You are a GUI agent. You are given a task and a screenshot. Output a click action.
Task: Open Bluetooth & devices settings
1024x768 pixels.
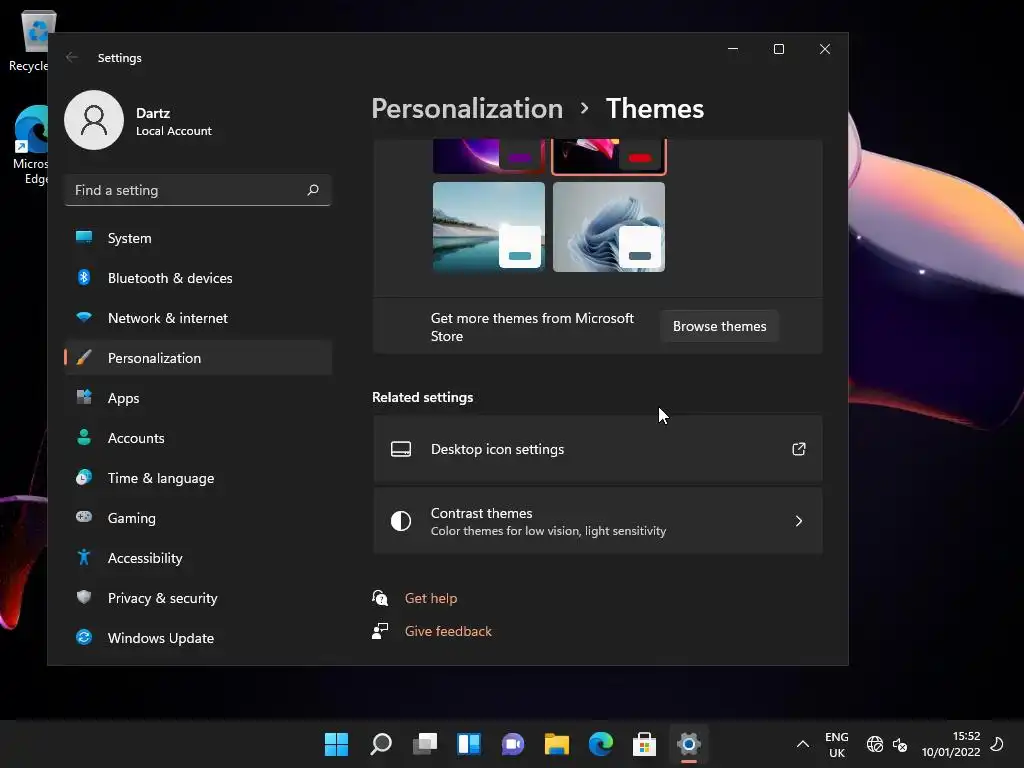(198, 278)
